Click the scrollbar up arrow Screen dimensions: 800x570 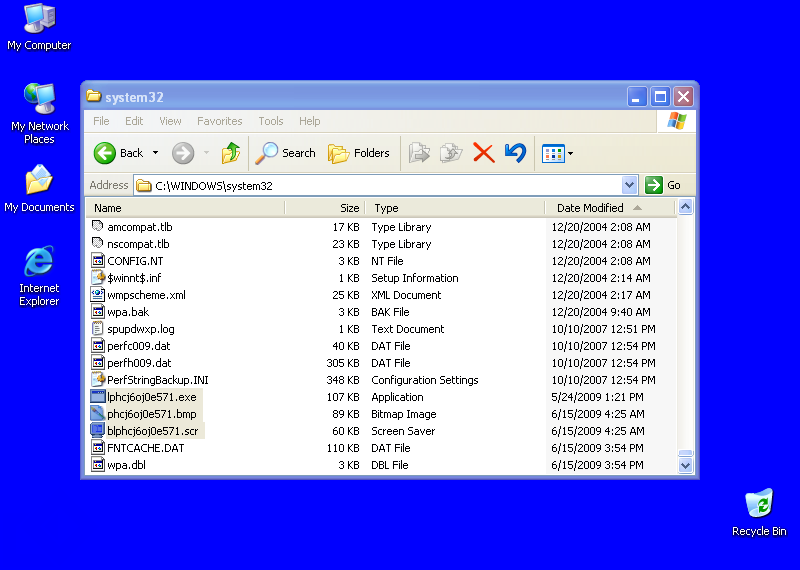tap(685, 207)
